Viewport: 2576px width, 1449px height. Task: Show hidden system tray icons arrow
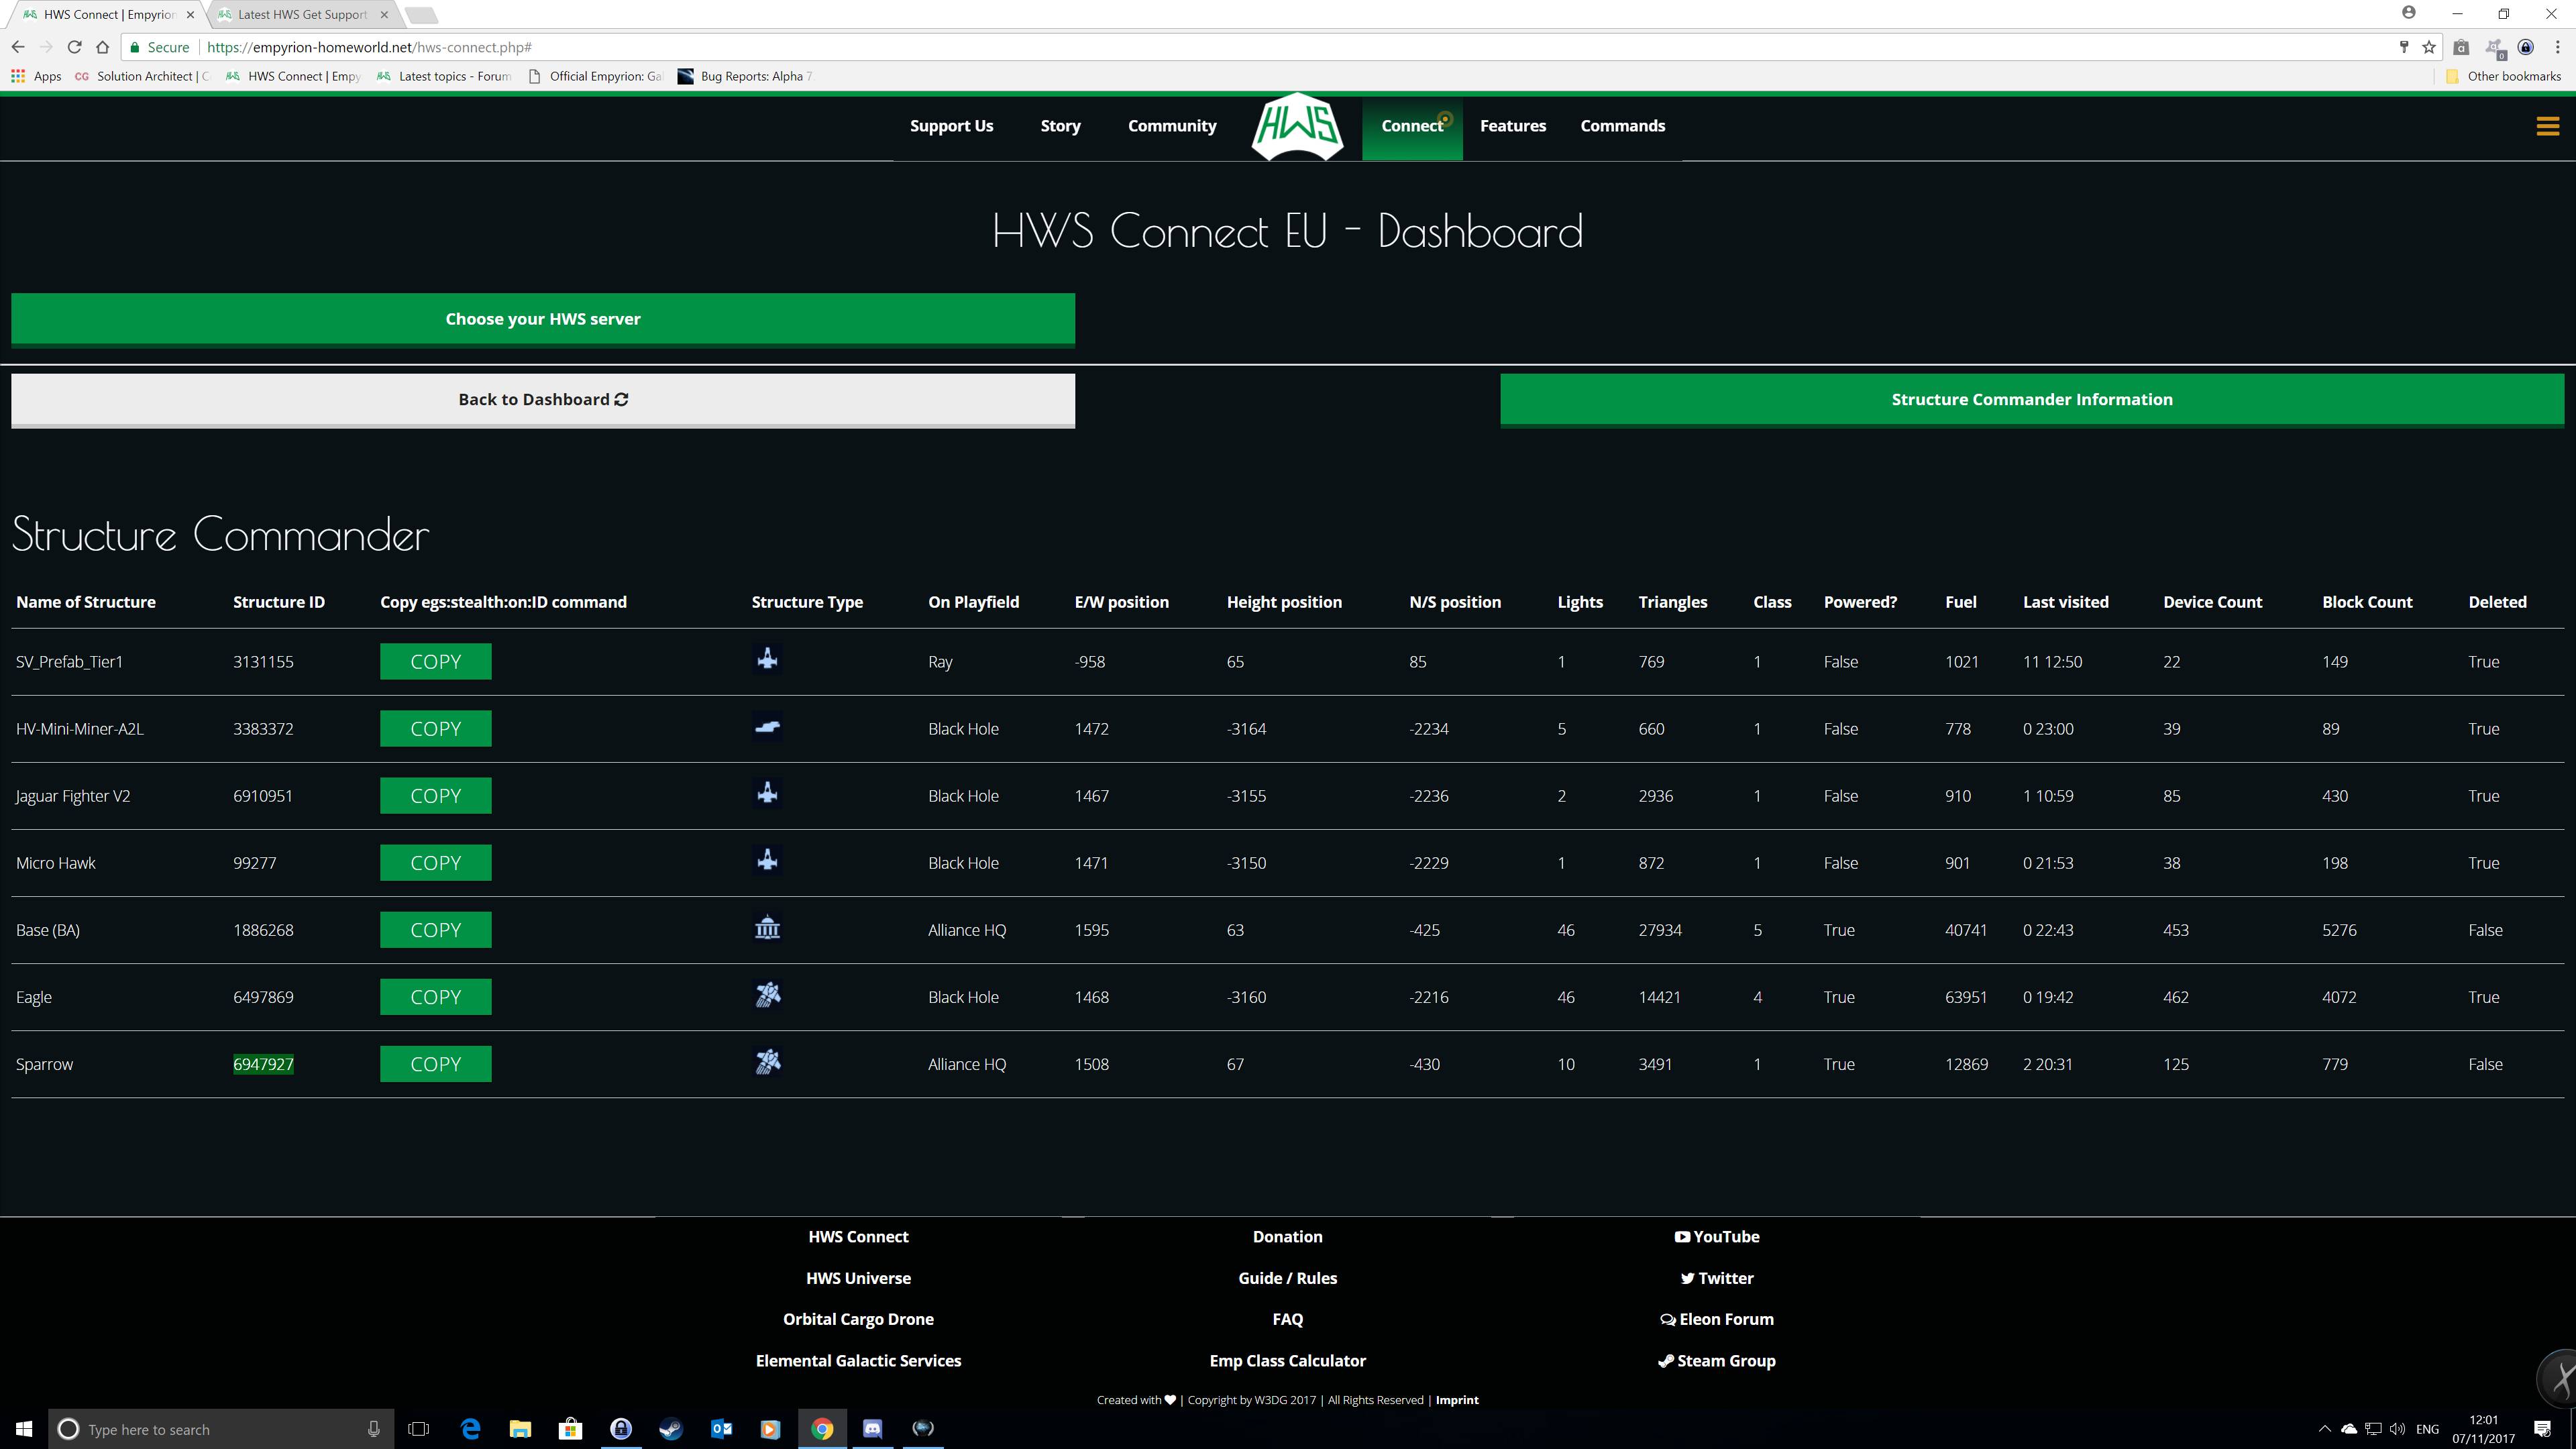[2324, 1429]
